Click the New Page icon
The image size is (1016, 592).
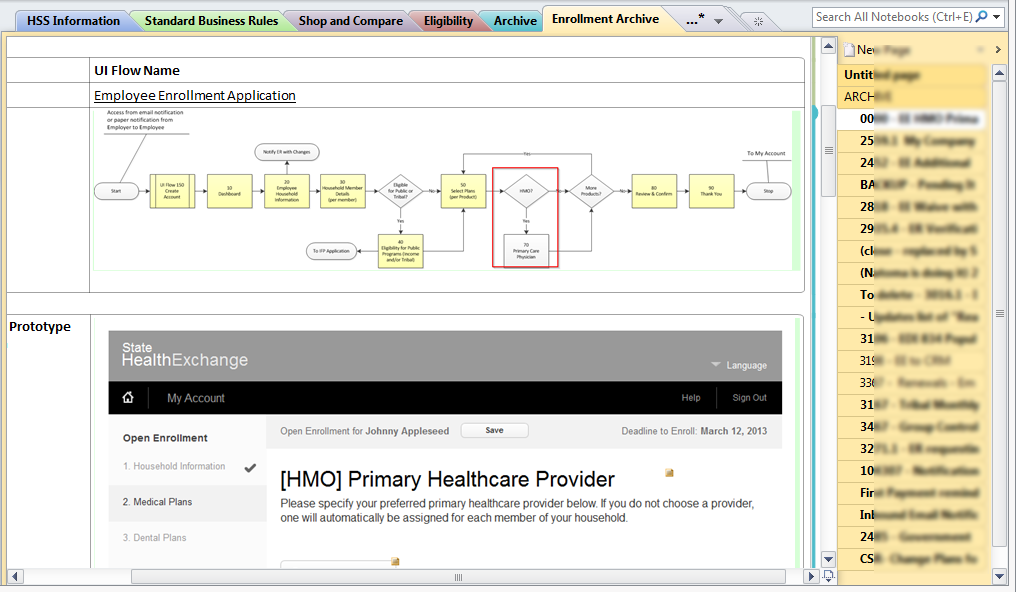click(x=849, y=50)
